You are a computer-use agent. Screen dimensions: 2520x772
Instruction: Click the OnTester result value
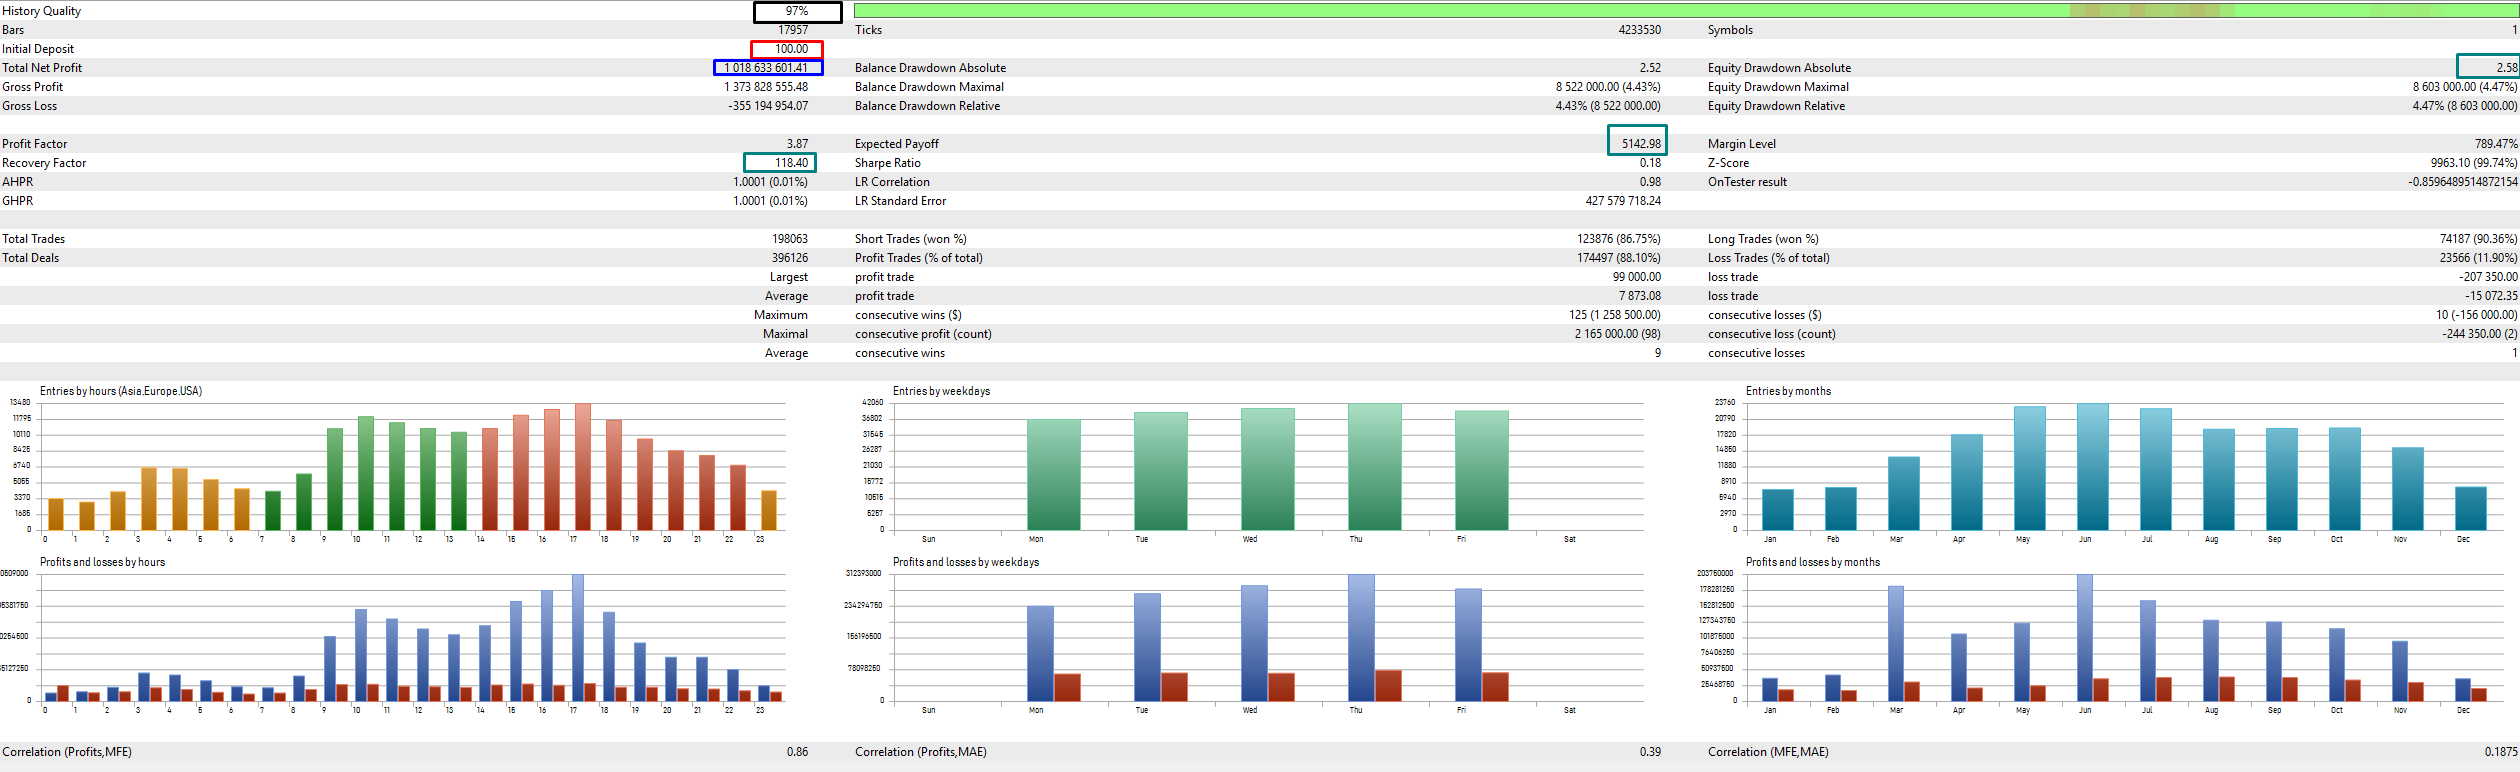(2463, 182)
